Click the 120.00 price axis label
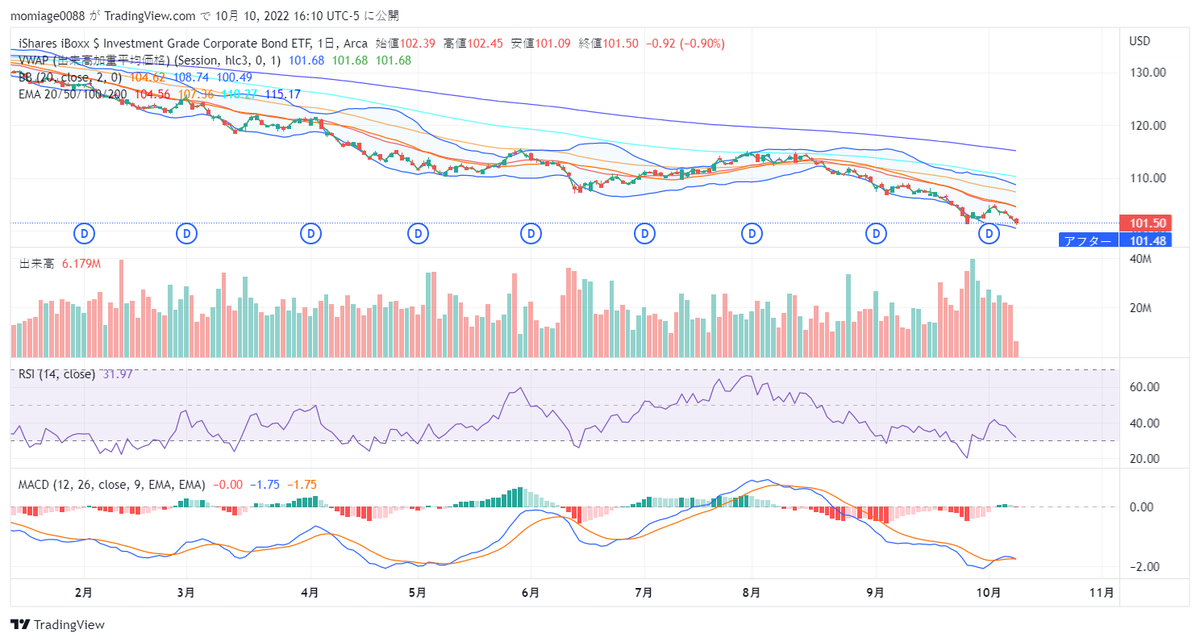This screenshot has height=642, width=1200. [1148, 126]
